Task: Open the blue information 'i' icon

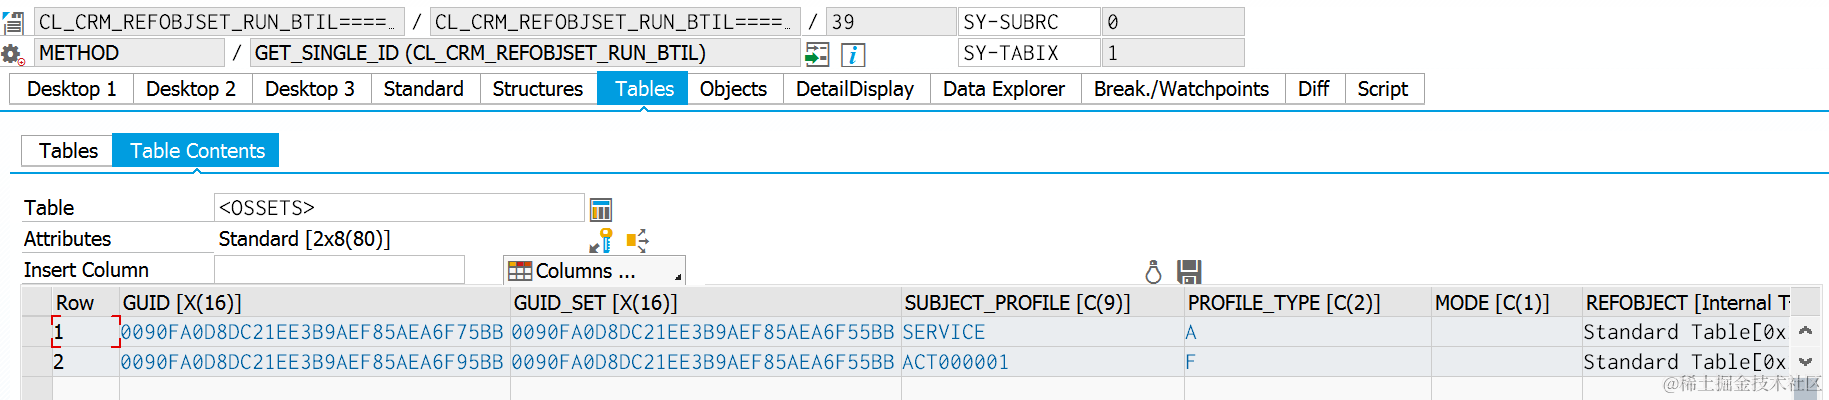Action: coord(853,54)
